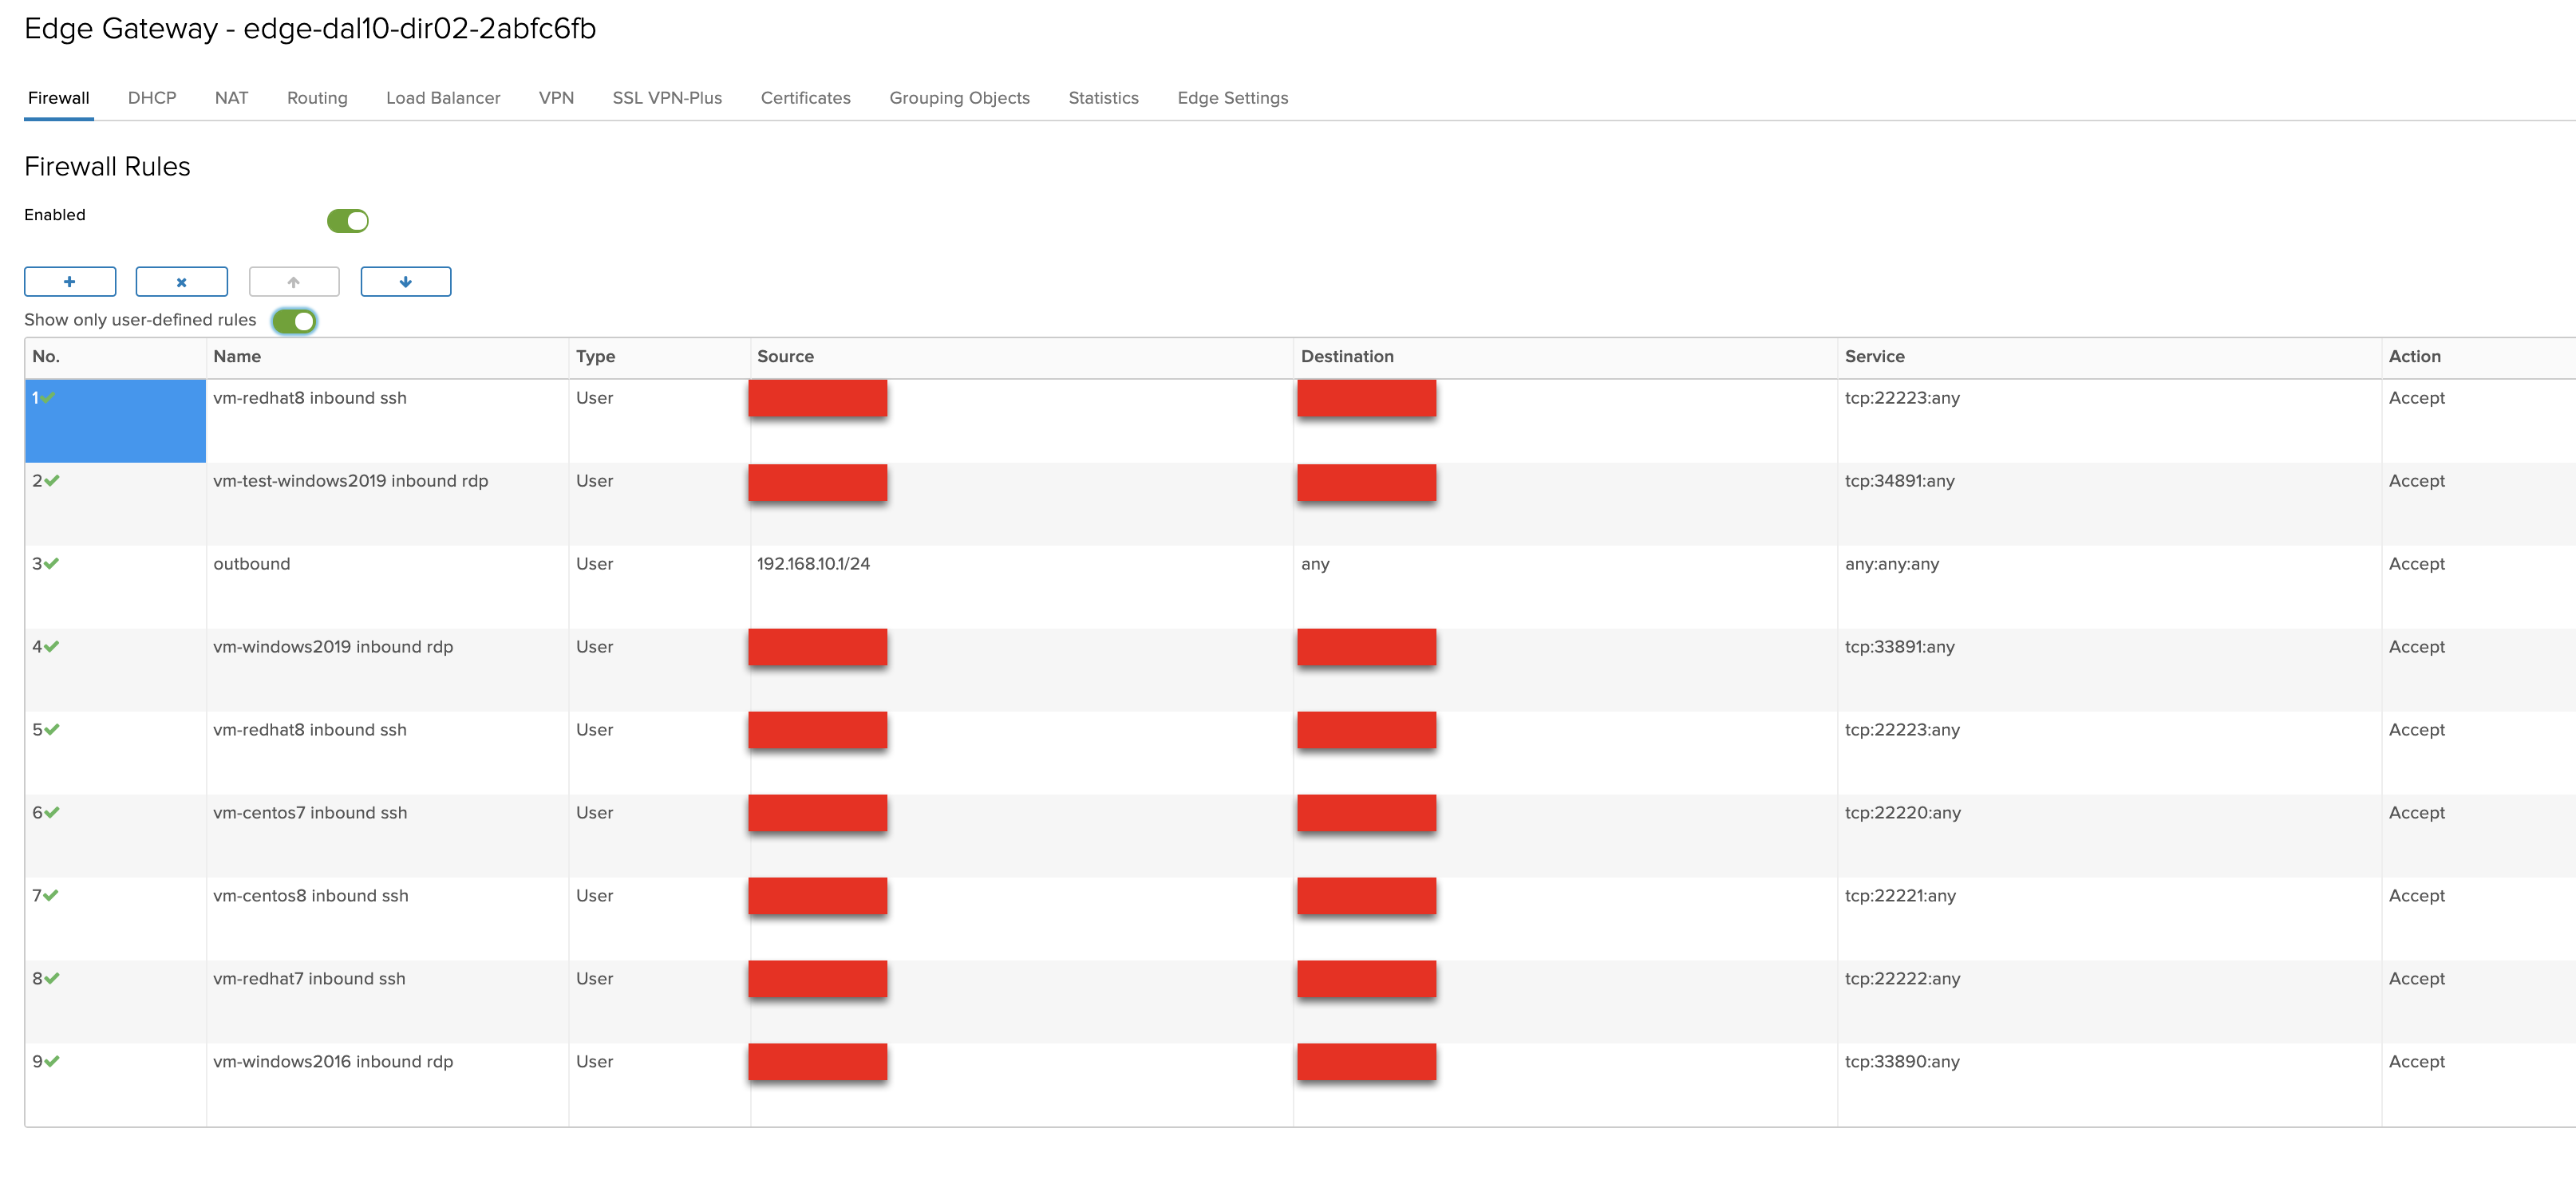Switch to the NAT tab
The width and height of the screenshot is (2576, 1203).
[x=231, y=98]
